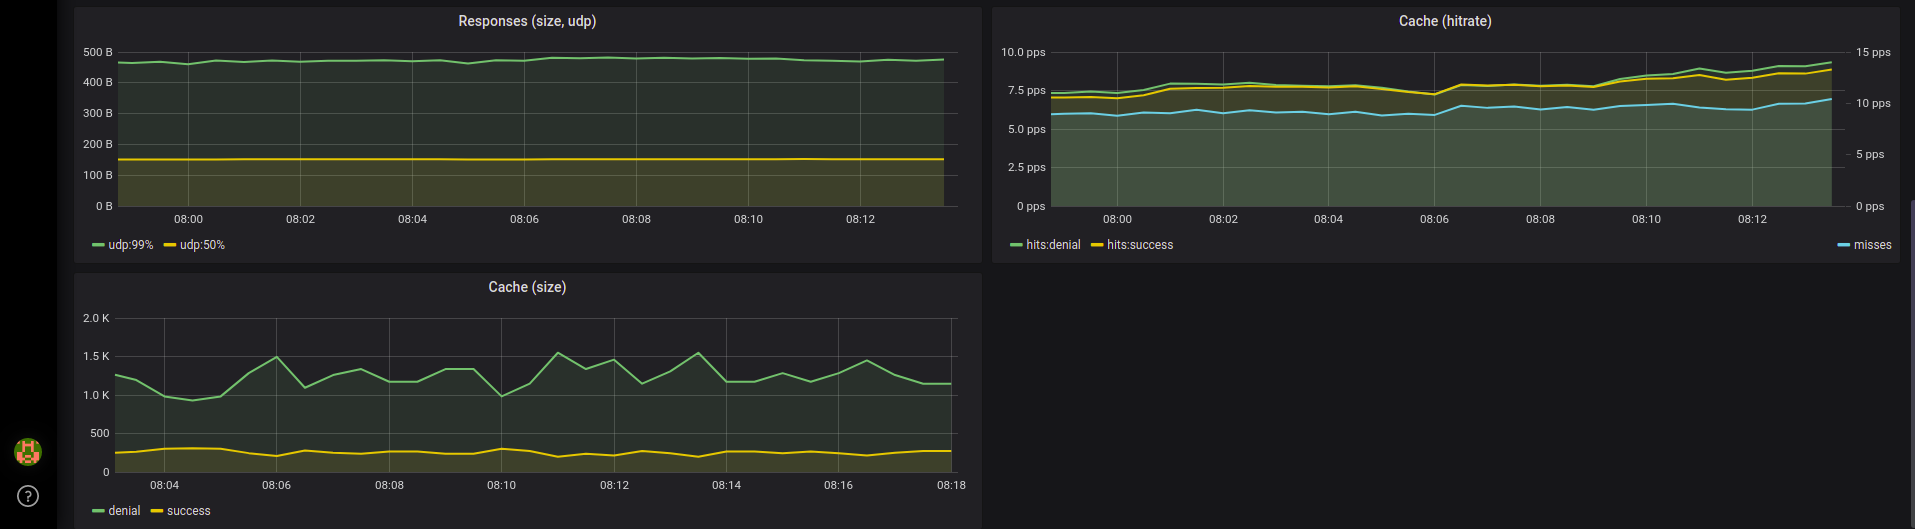Show only the misses series via its label

(x=1872, y=245)
